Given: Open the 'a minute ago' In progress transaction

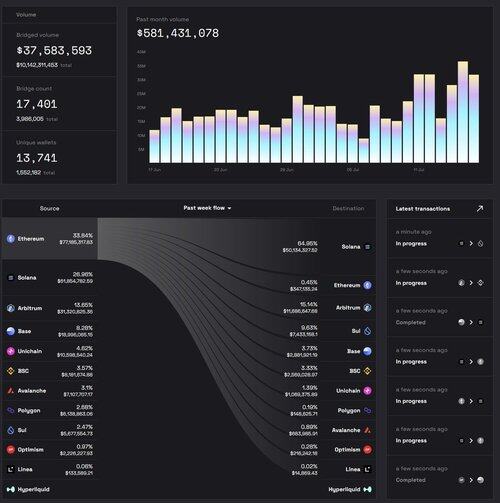Looking at the screenshot, I should [440, 238].
